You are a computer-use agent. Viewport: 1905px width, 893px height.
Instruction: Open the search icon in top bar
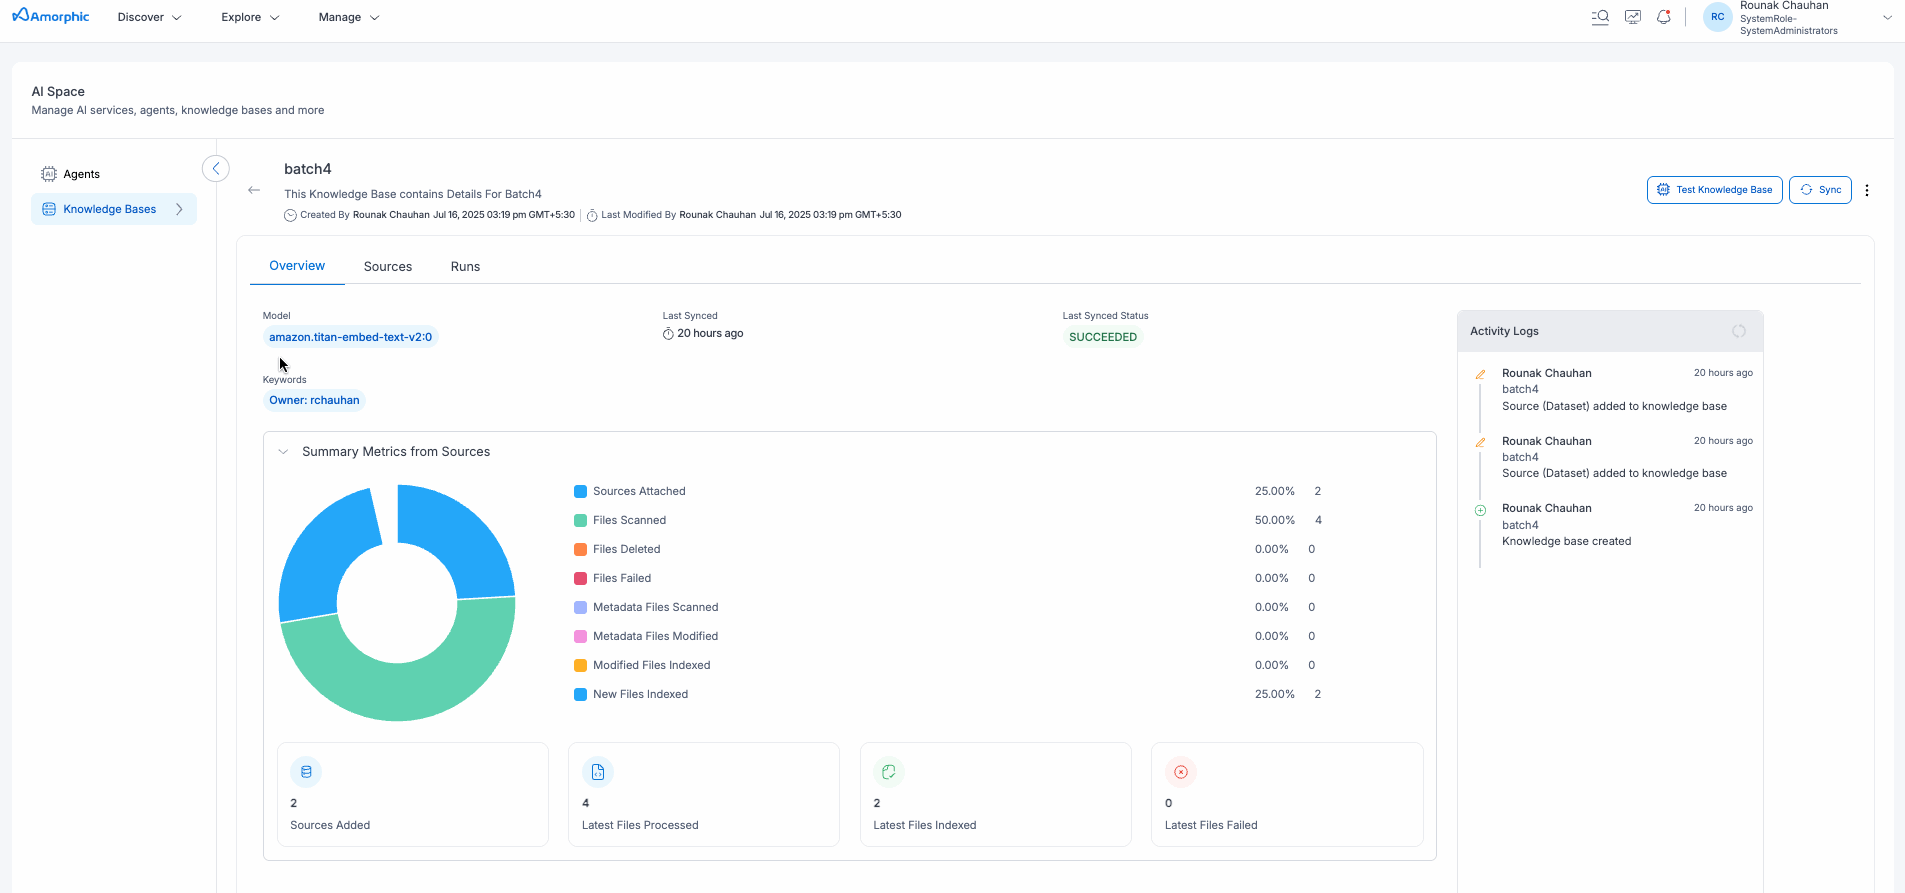pos(1600,17)
